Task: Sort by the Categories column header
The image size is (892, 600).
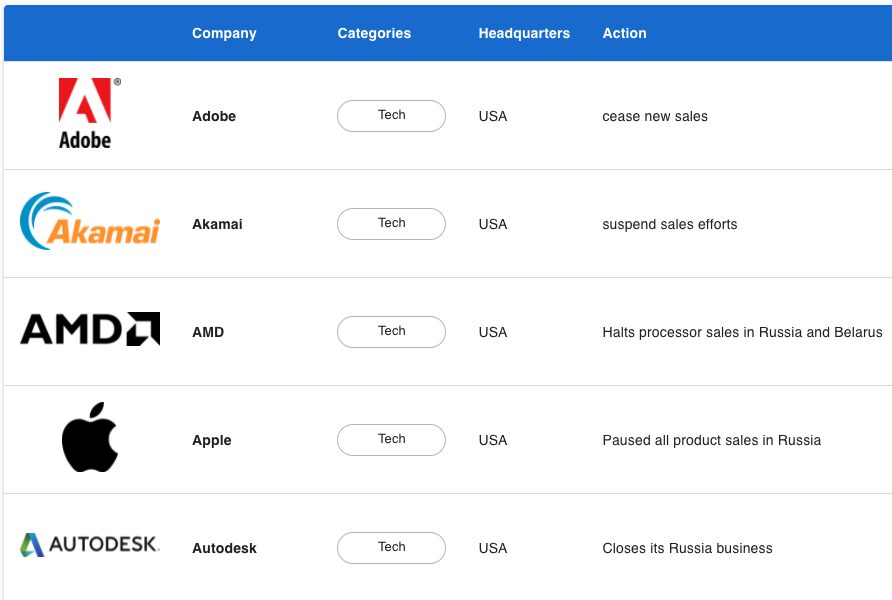Action: coord(374,34)
